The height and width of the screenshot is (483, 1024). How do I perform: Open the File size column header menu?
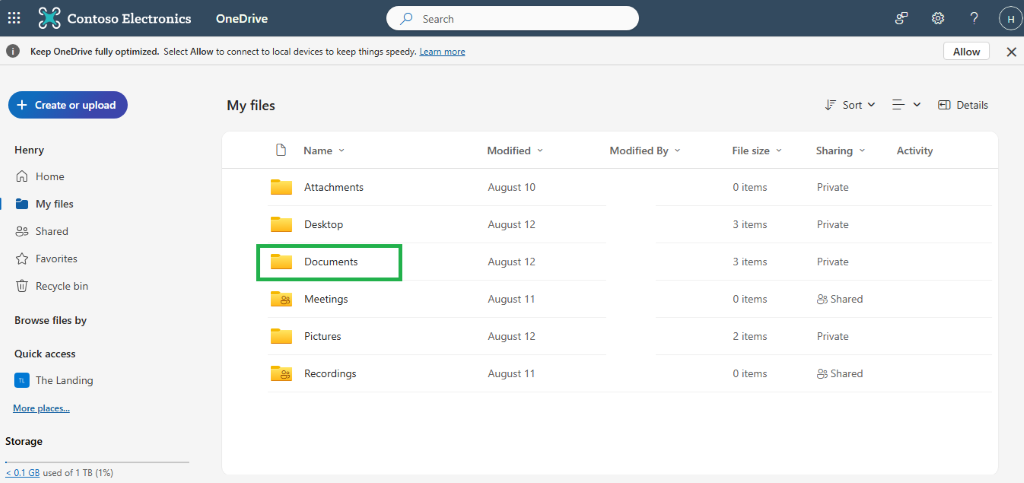click(757, 151)
